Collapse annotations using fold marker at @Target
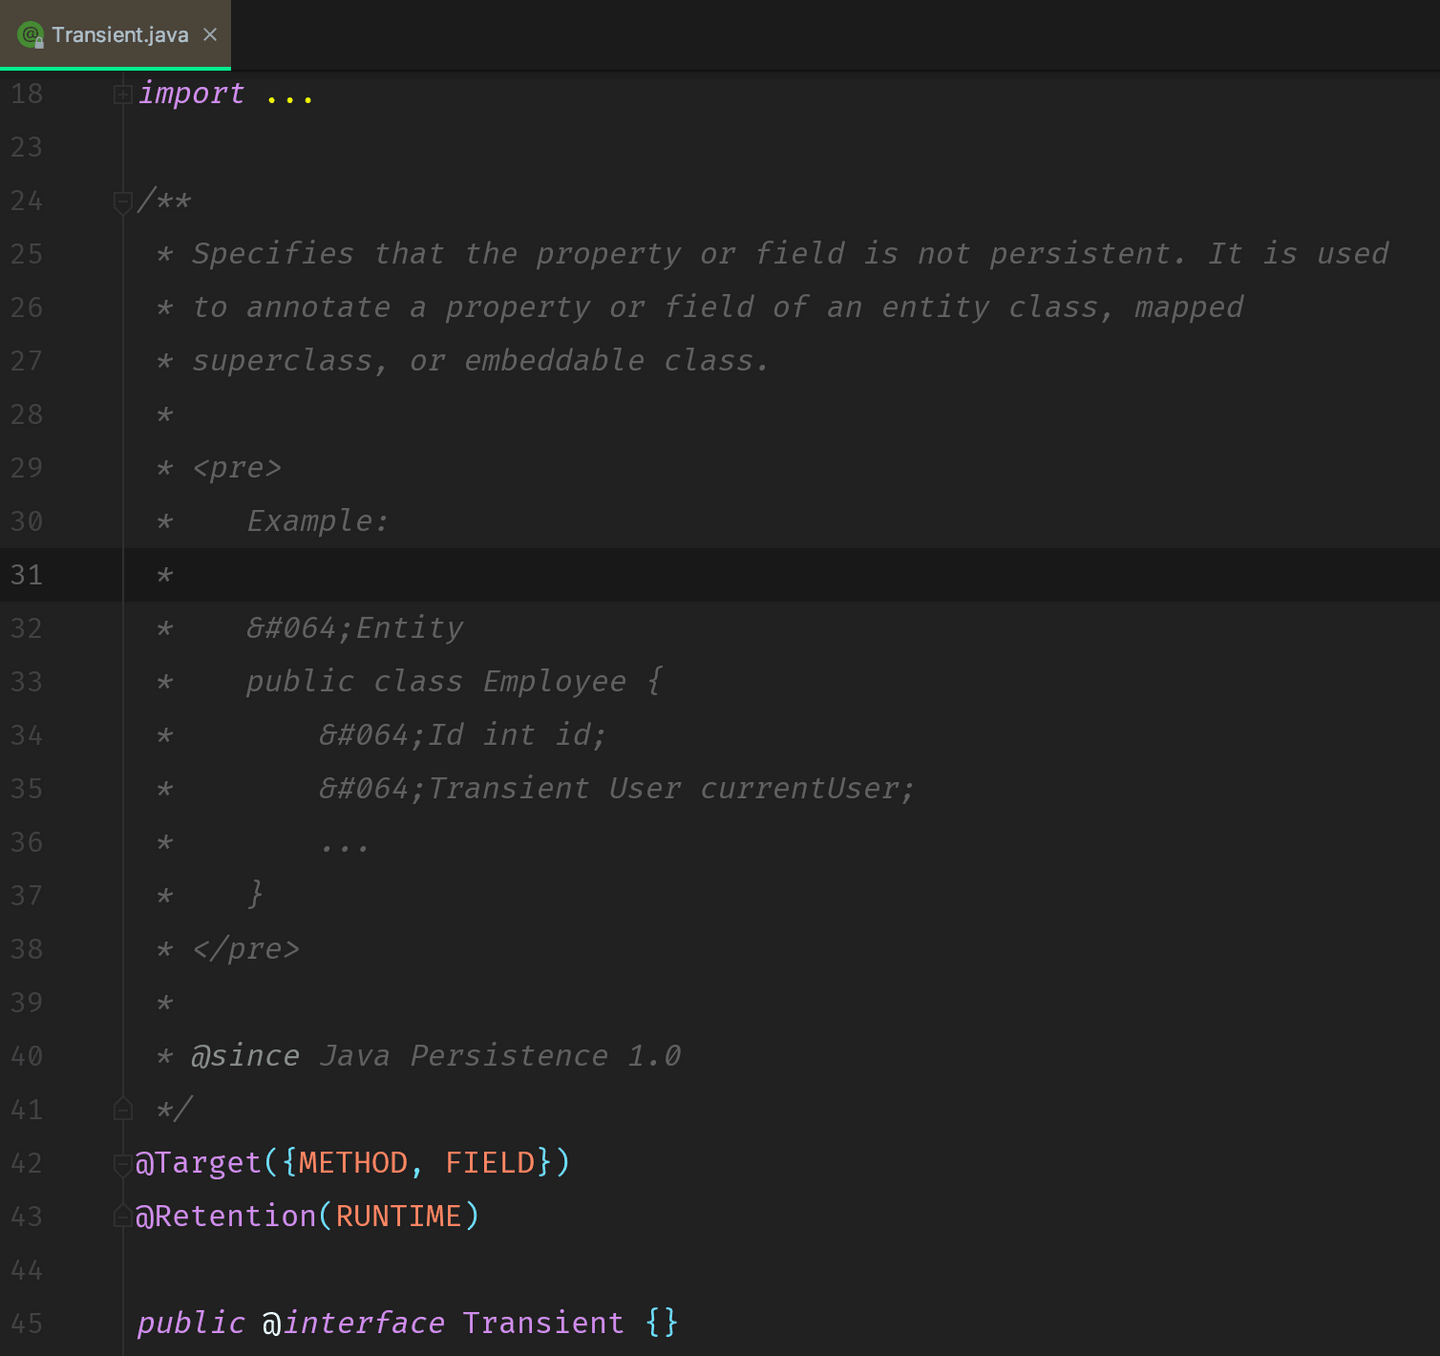1440x1356 pixels. pos(122,1163)
